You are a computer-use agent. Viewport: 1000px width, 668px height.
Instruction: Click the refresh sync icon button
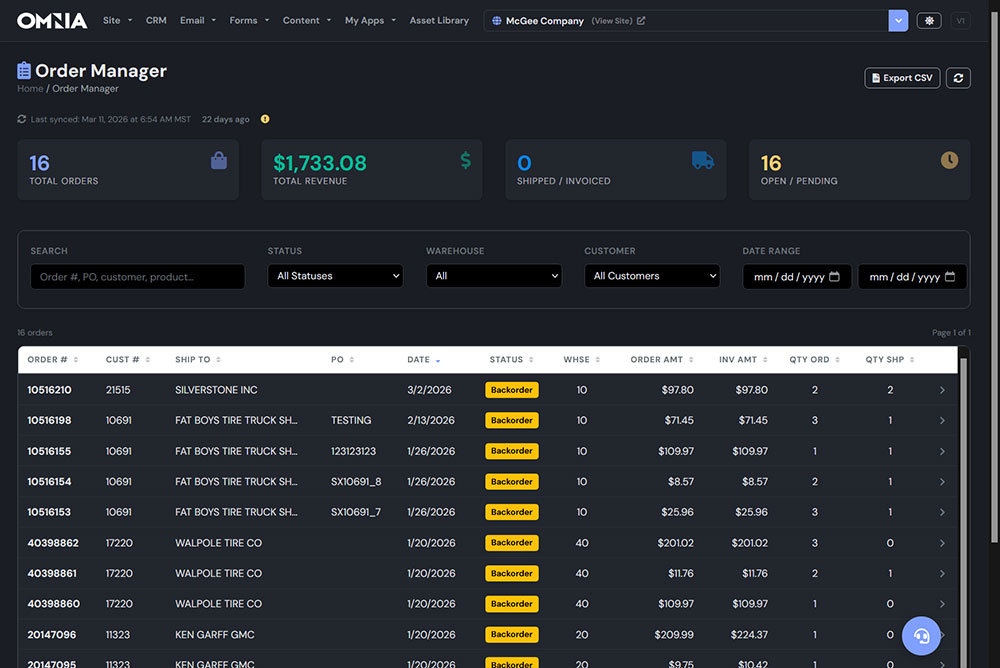coord(958,78)
